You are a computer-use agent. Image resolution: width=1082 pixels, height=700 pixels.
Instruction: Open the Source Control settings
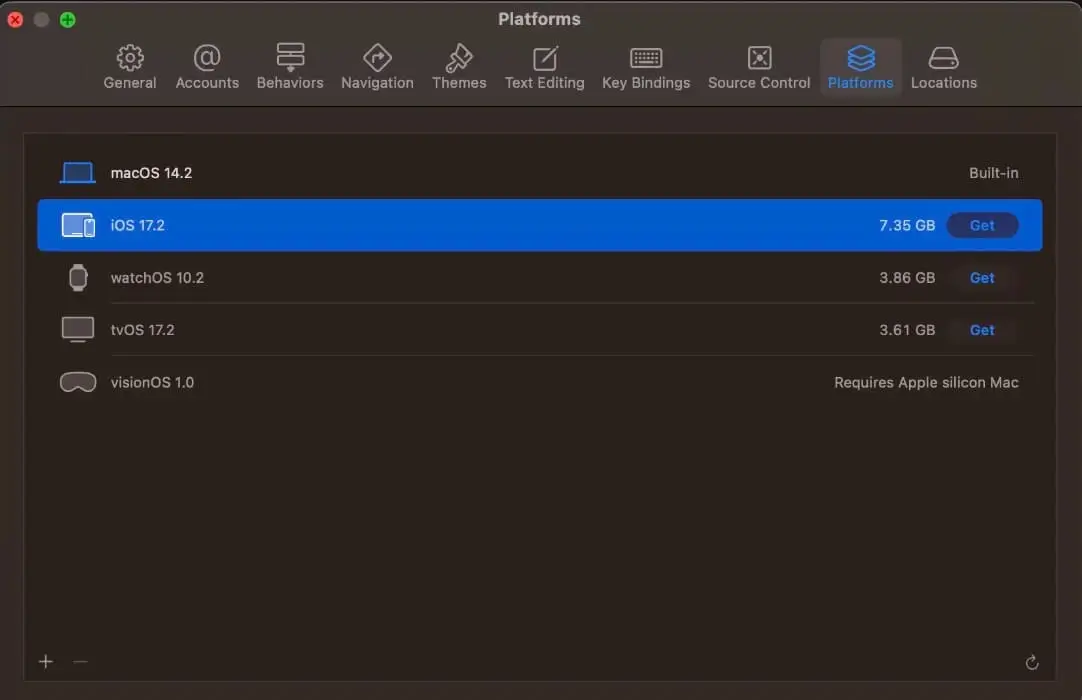(759, 66)
